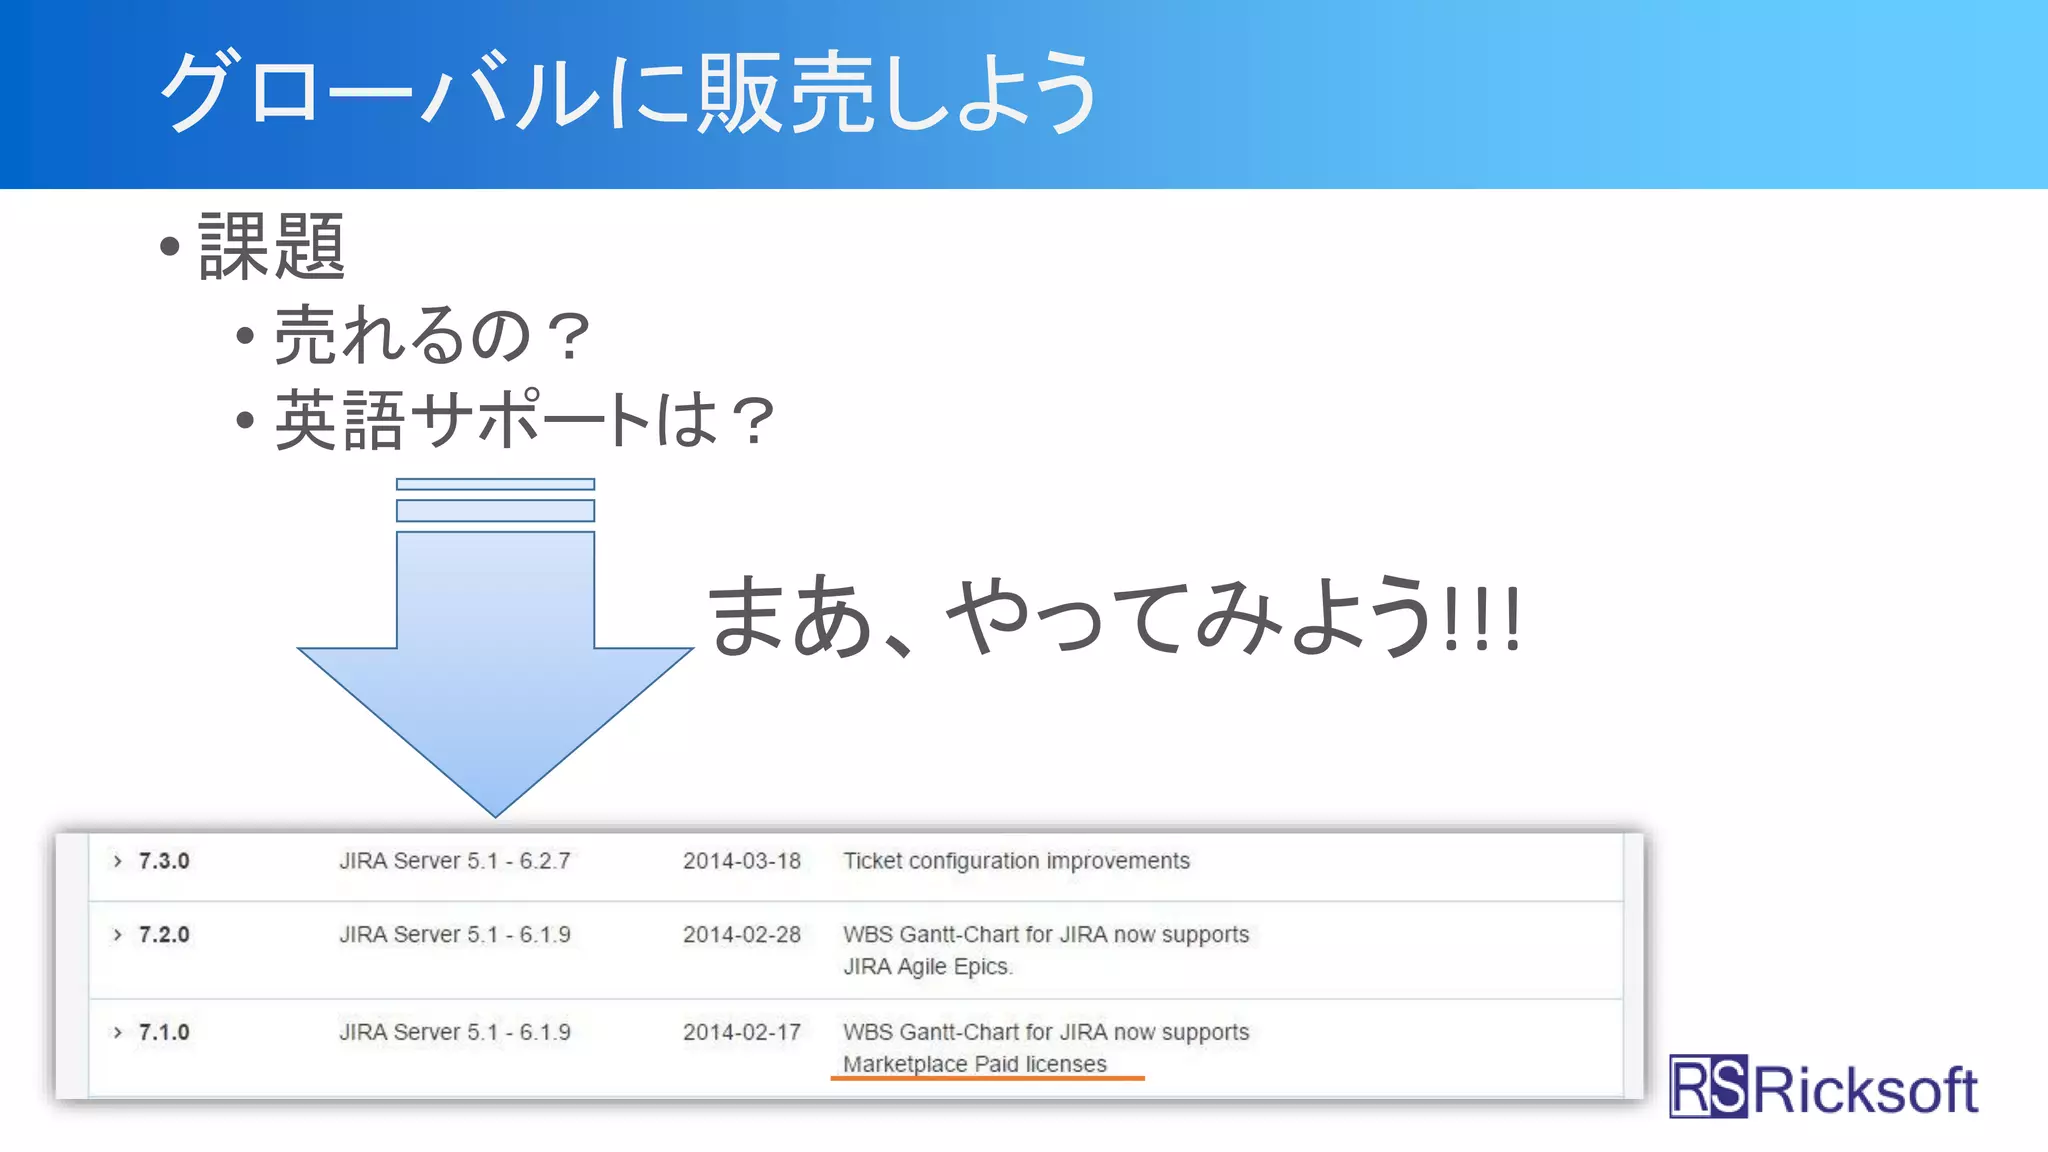The image size is (2048, 1152).
Task: Expand the 7.3.0 version row chevron
Action: click(117, 861)
